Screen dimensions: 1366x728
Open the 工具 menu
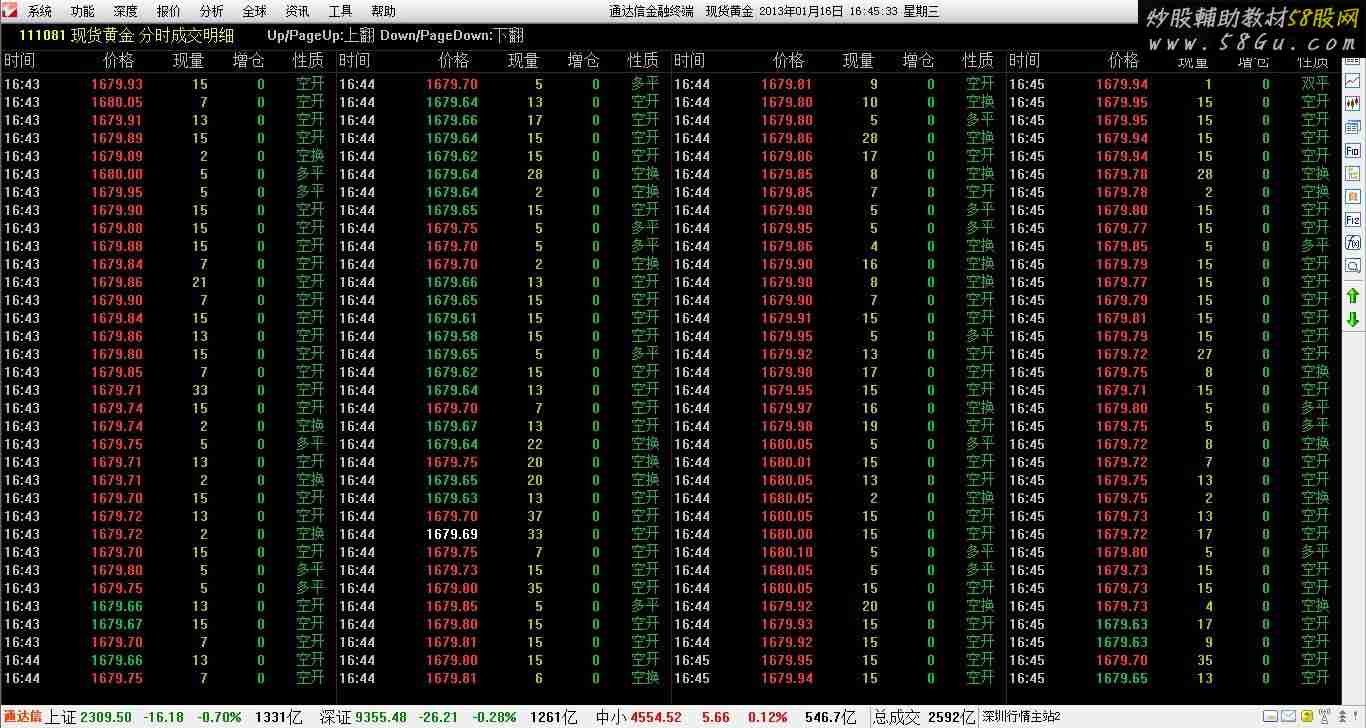[340, 12]
